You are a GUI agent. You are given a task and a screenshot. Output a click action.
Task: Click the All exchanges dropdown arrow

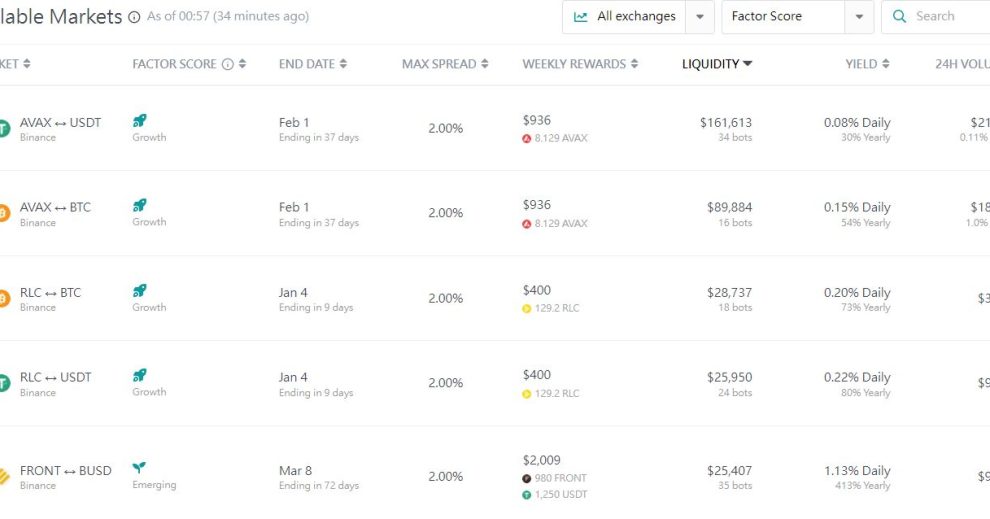(700, 17)
